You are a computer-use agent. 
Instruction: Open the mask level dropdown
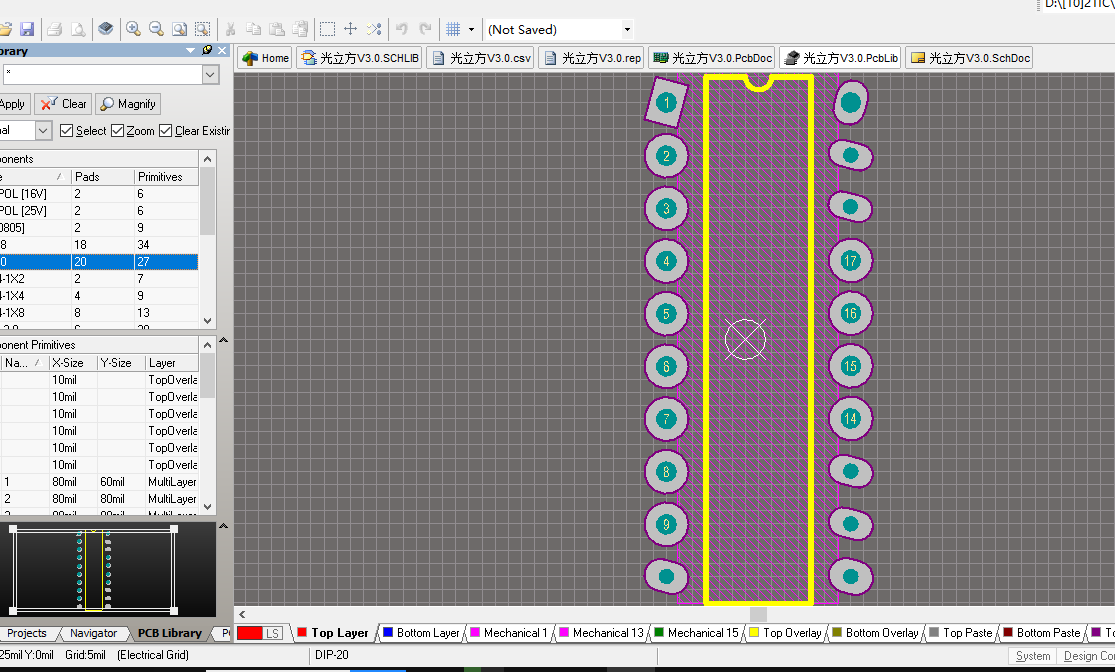43,131
